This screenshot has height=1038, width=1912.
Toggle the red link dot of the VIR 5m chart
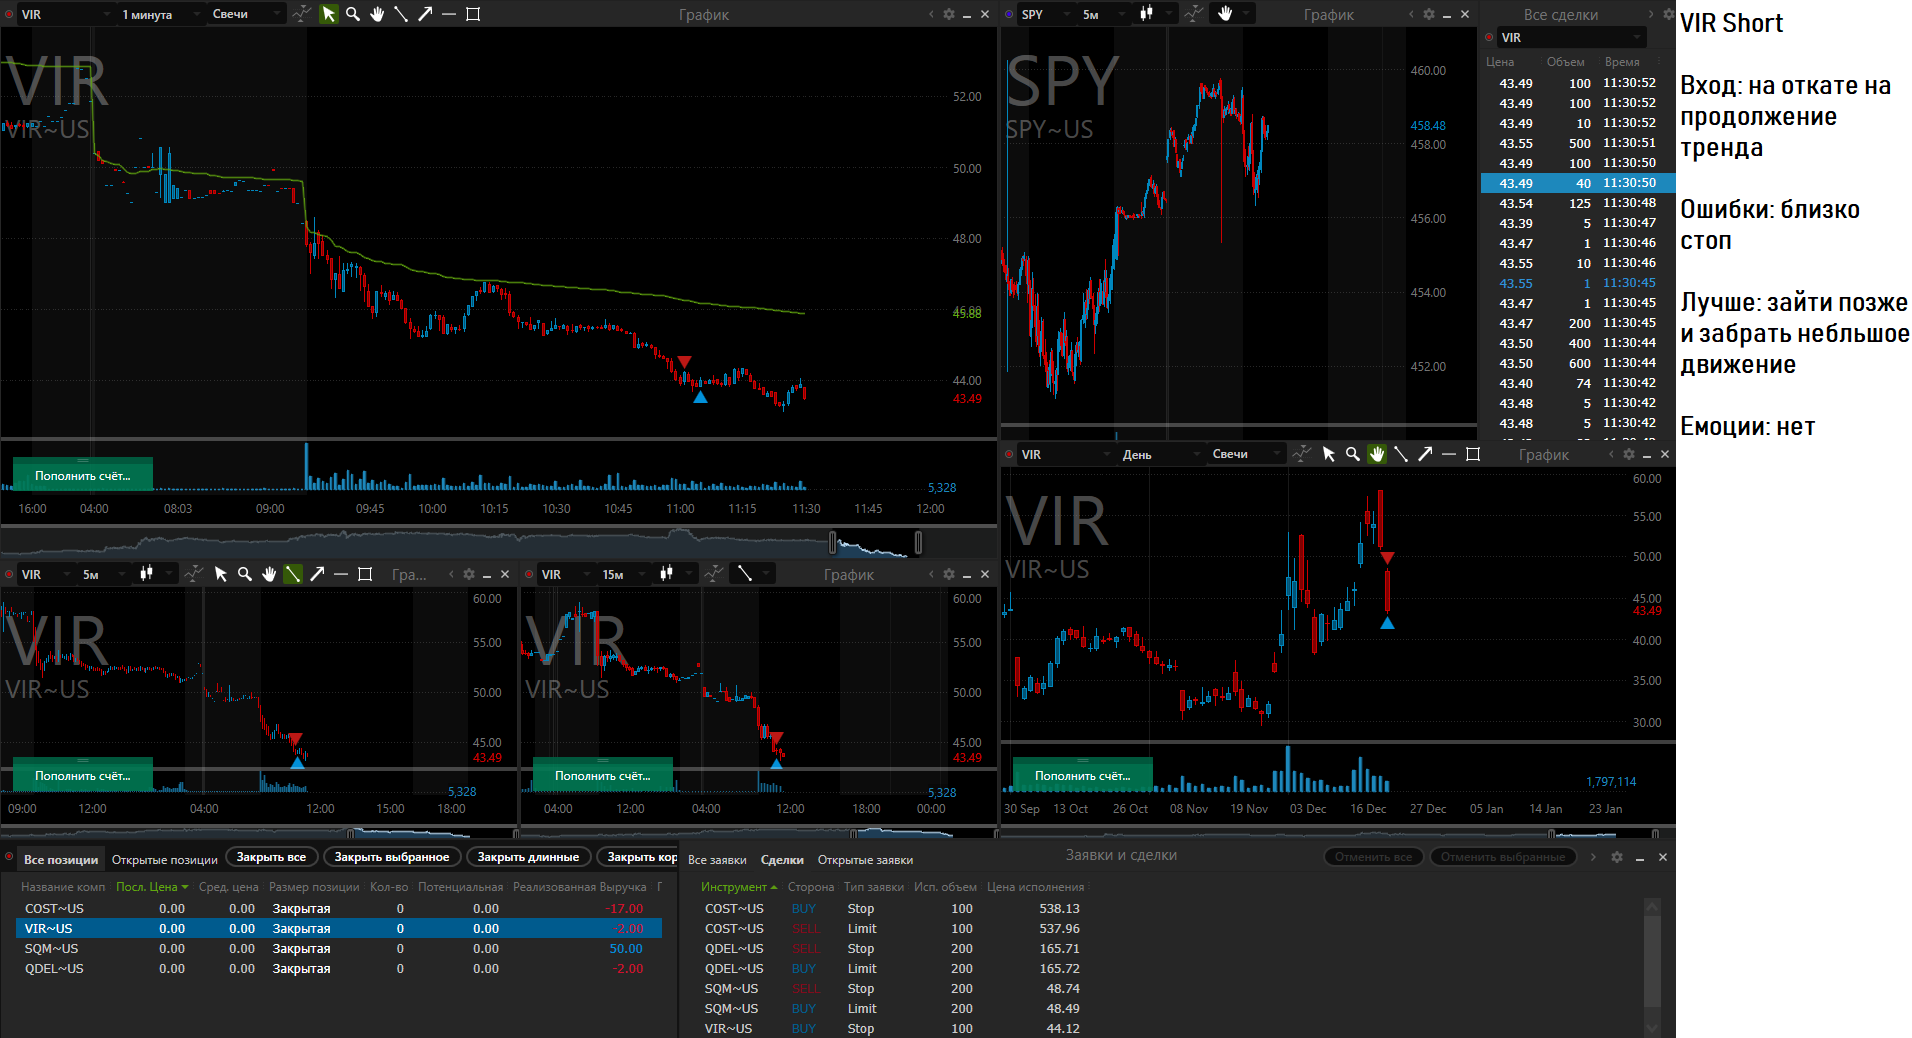pyautogui.click(x=9, y=574)
